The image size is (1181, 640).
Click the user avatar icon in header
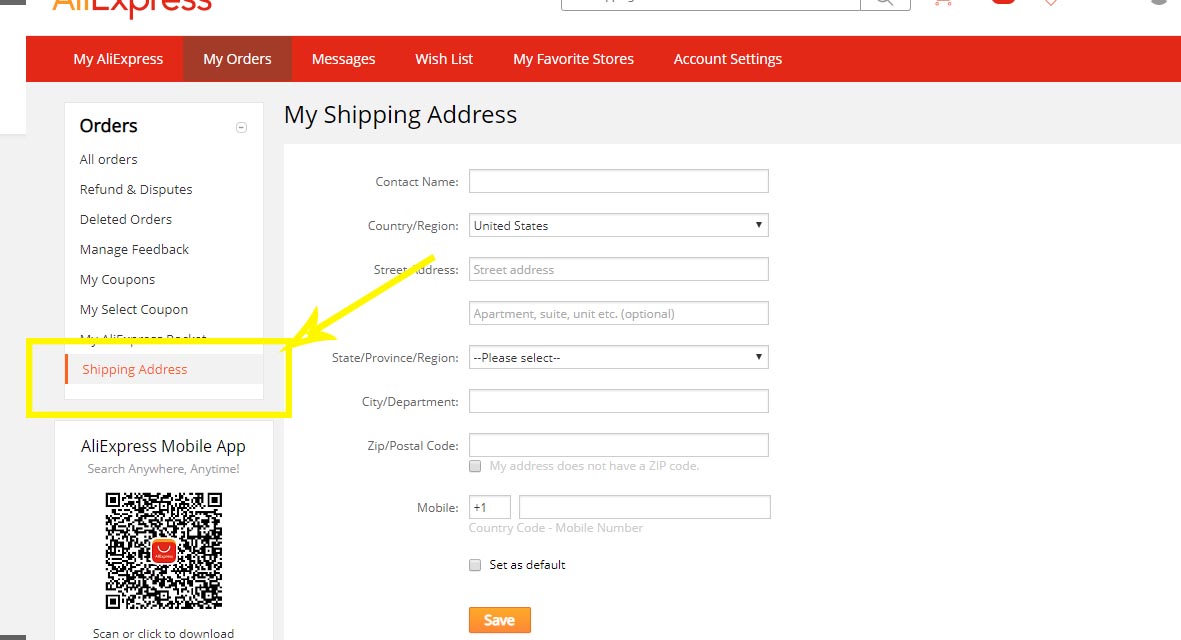pos(1159,3)
